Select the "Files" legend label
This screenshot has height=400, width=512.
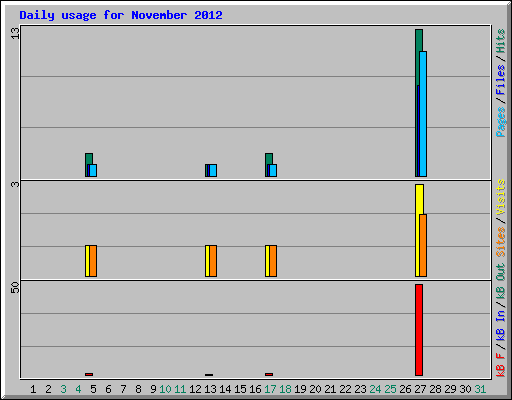coord(500,80)
